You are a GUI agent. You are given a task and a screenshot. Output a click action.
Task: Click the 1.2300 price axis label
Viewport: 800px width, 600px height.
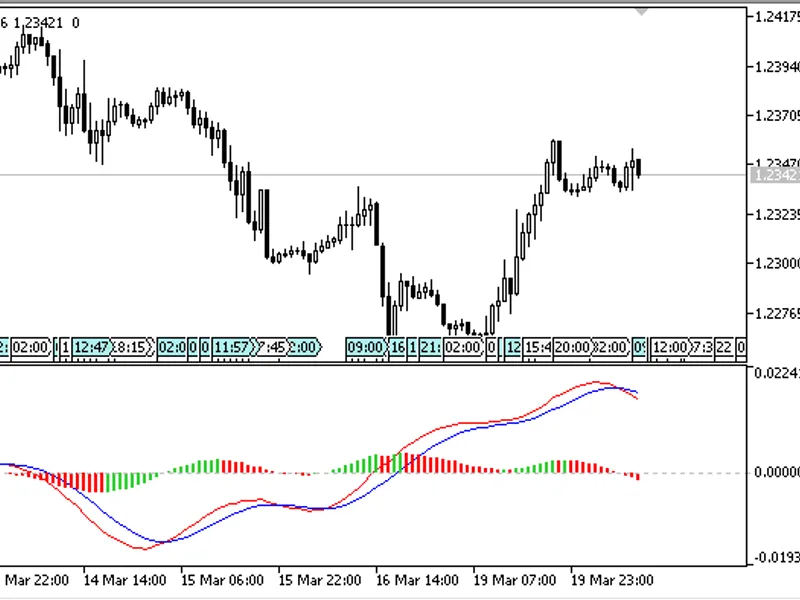(x=777, y=264)
